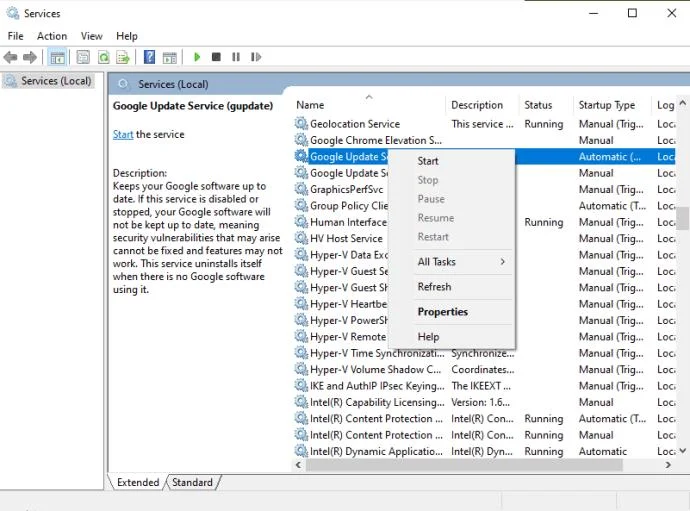Switch to the Extended tab
Screen dimensions: 690x511
click(x=138, y=482)
